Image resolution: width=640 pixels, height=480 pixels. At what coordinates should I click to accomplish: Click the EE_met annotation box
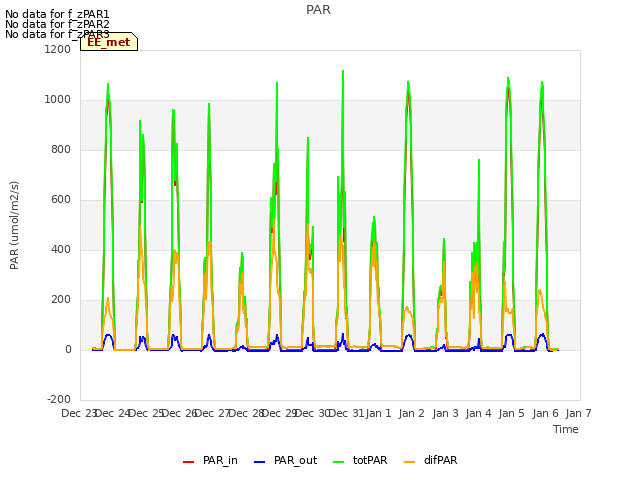(x=109, y=42)
